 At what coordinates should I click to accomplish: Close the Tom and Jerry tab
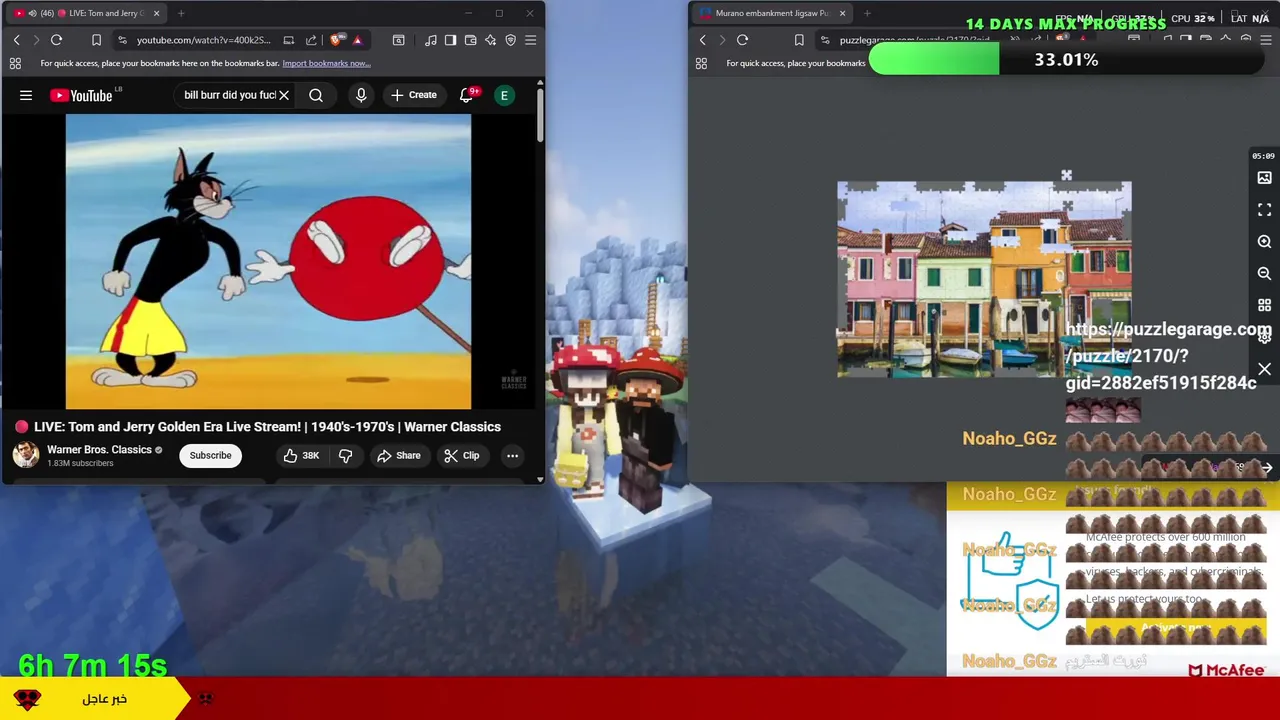click(x=156, y=13)
